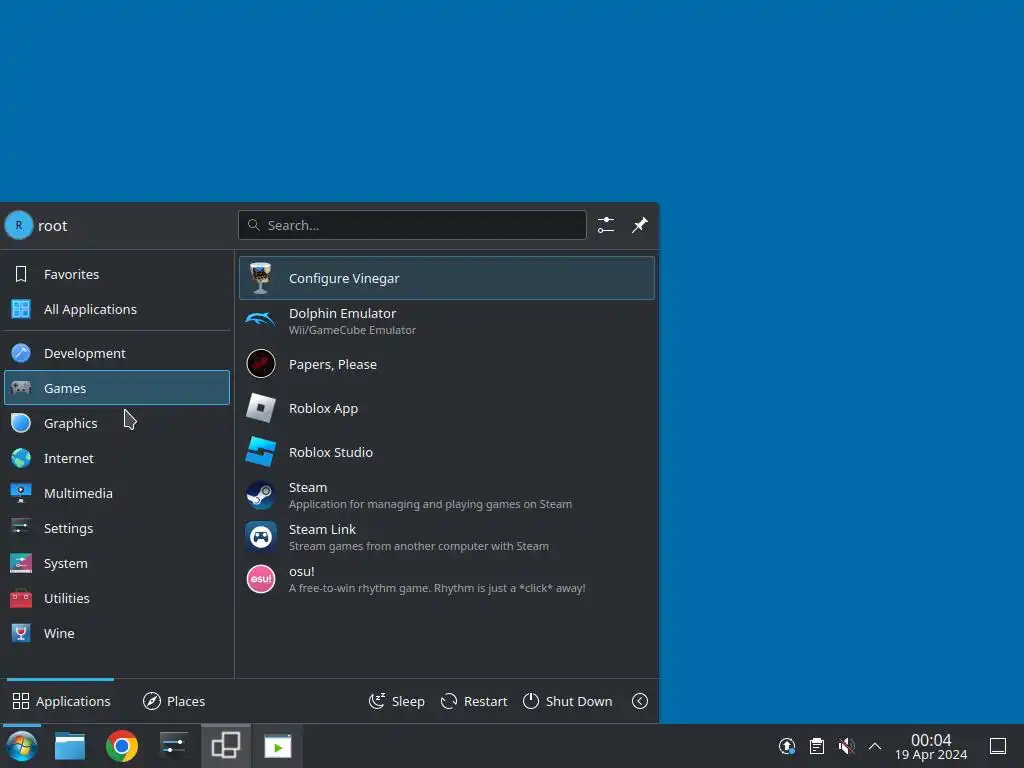Viewport: 1024px width, 768px height.
Task: Open the file manager from taskbar
Action: tap(70, 746)
